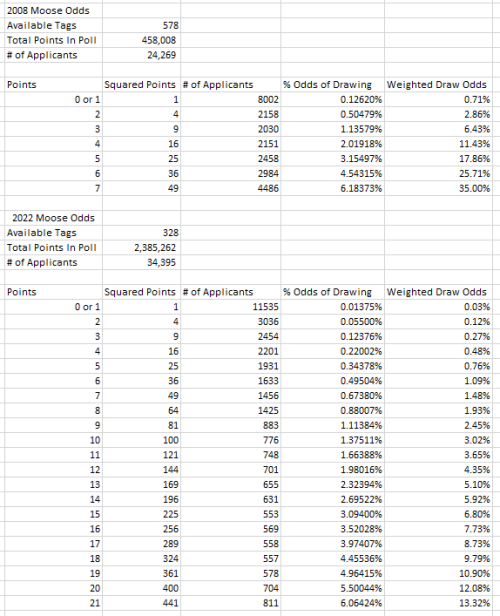Click the 34,395 applicants value
The image size is (500, 616).
pyautogui.click(x=141, y=262)
